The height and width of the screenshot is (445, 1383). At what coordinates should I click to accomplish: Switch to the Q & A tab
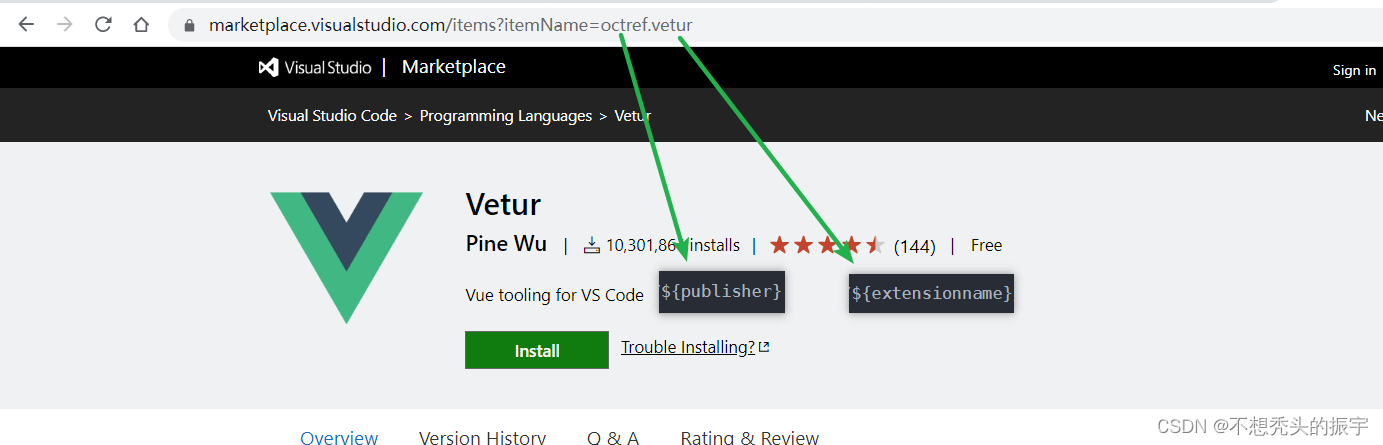pyautogui.click(x=613, y=437)
